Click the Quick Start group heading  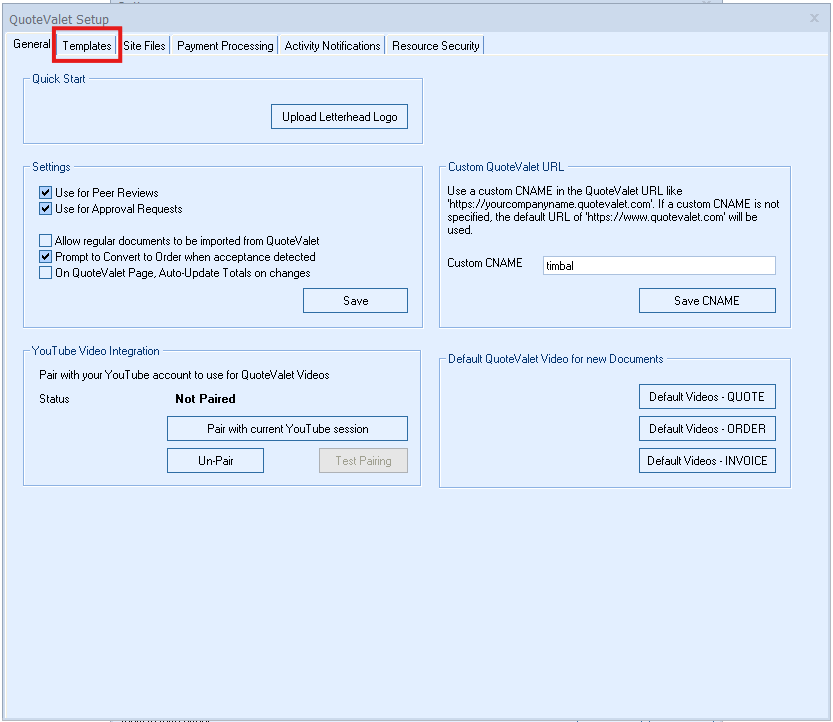pyautogui.click(x=58, y=79)
